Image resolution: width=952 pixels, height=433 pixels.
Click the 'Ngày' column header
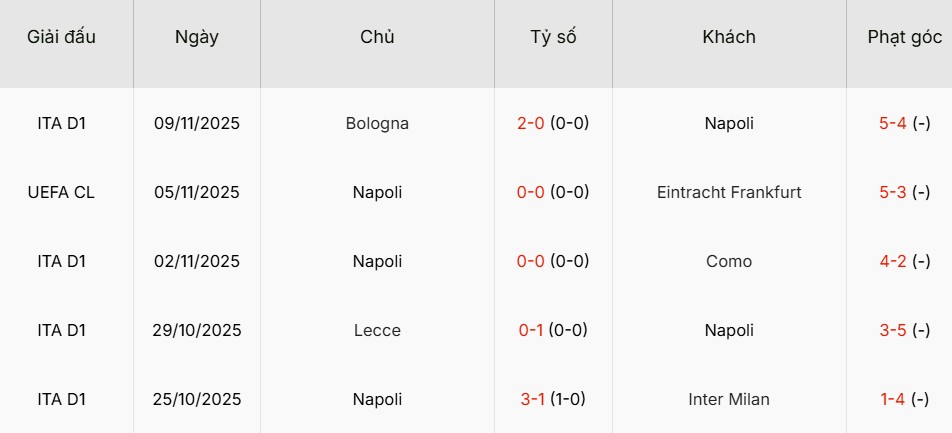[x=197, y=37]
